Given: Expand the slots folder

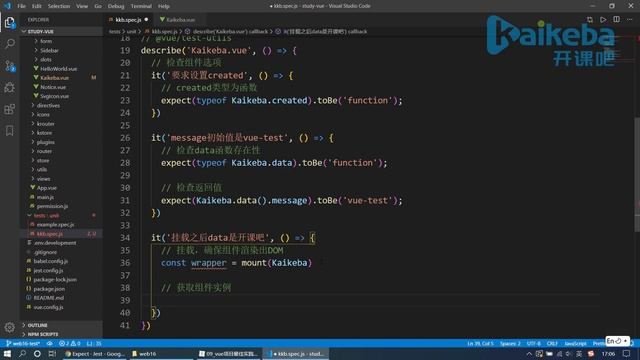Looking at the screenshot, I should 61,60.
